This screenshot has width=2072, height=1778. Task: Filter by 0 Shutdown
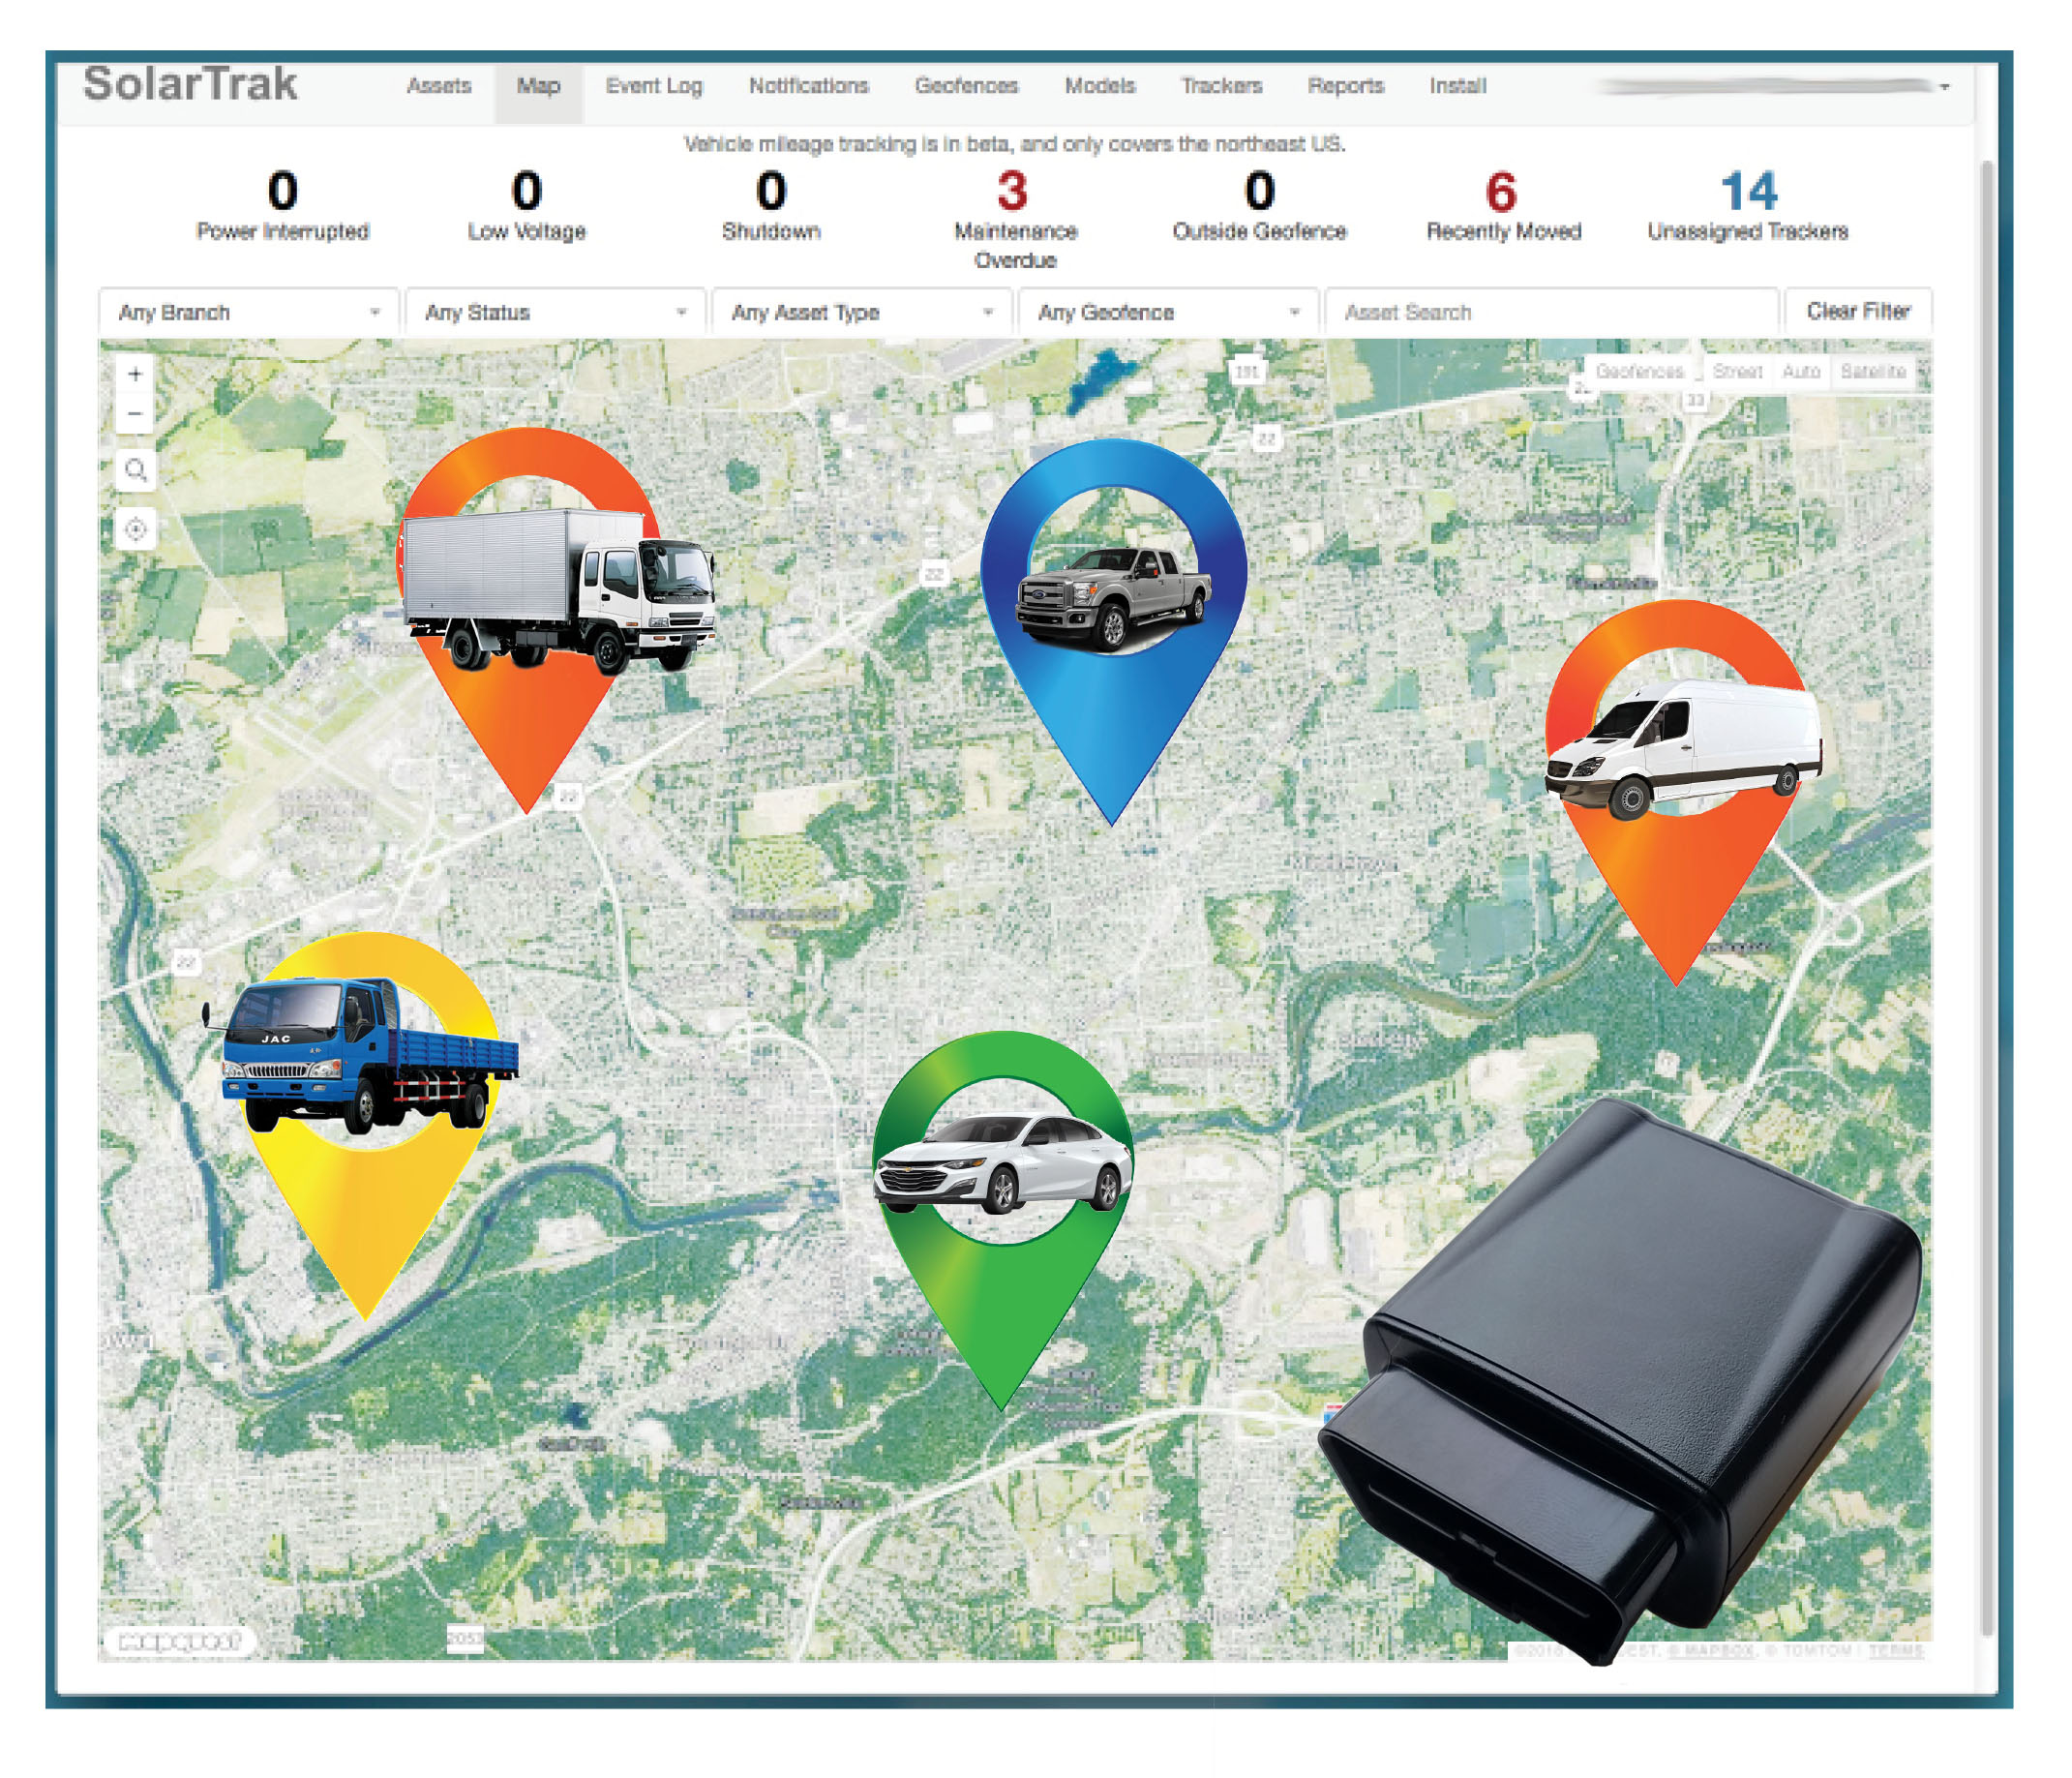(771, 206)
